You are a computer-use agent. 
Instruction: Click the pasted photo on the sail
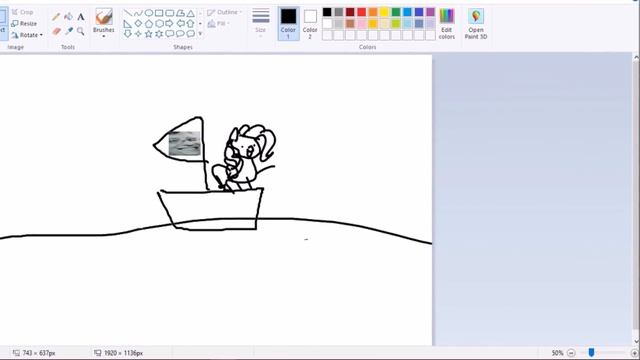(x=184, y=143)
